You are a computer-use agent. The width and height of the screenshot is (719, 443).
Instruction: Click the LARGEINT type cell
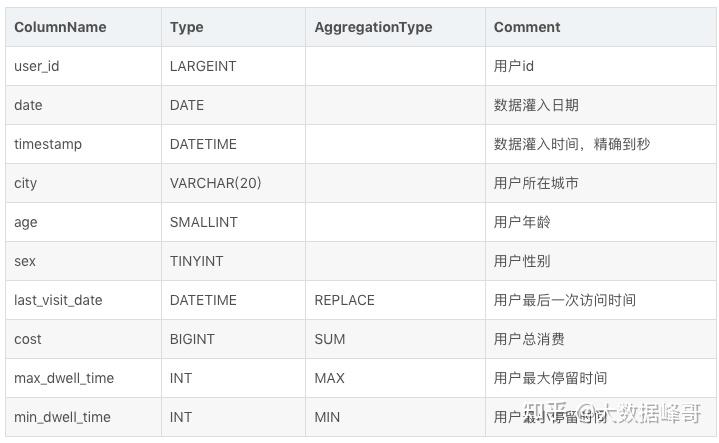(203, 66)
